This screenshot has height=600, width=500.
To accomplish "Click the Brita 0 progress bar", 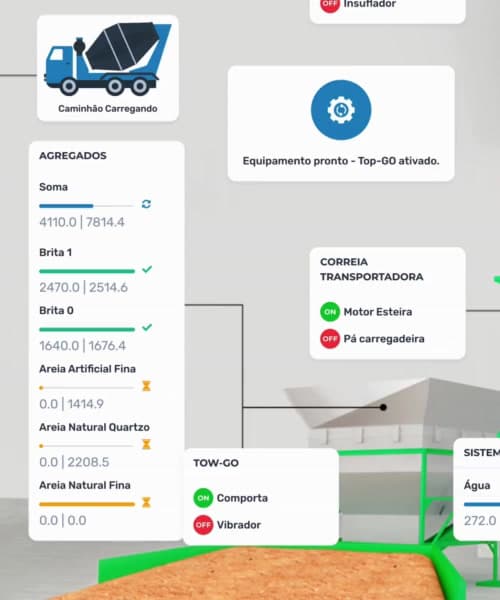I will [87, 329].
